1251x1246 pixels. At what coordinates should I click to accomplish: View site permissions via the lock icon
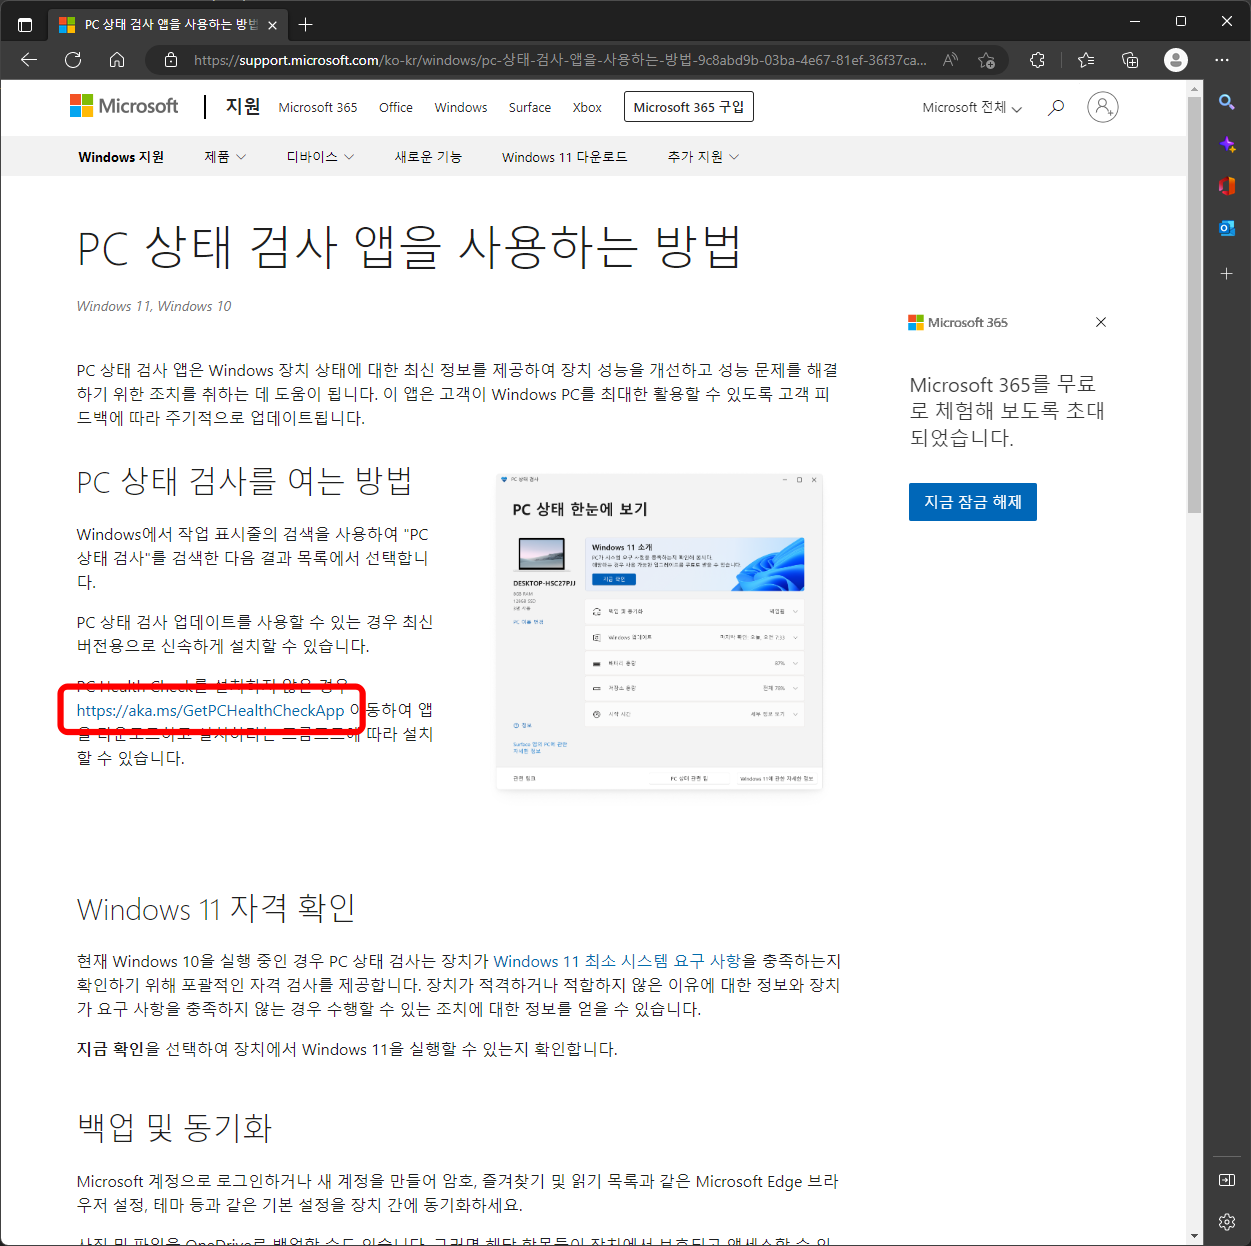tap(170, 60)
